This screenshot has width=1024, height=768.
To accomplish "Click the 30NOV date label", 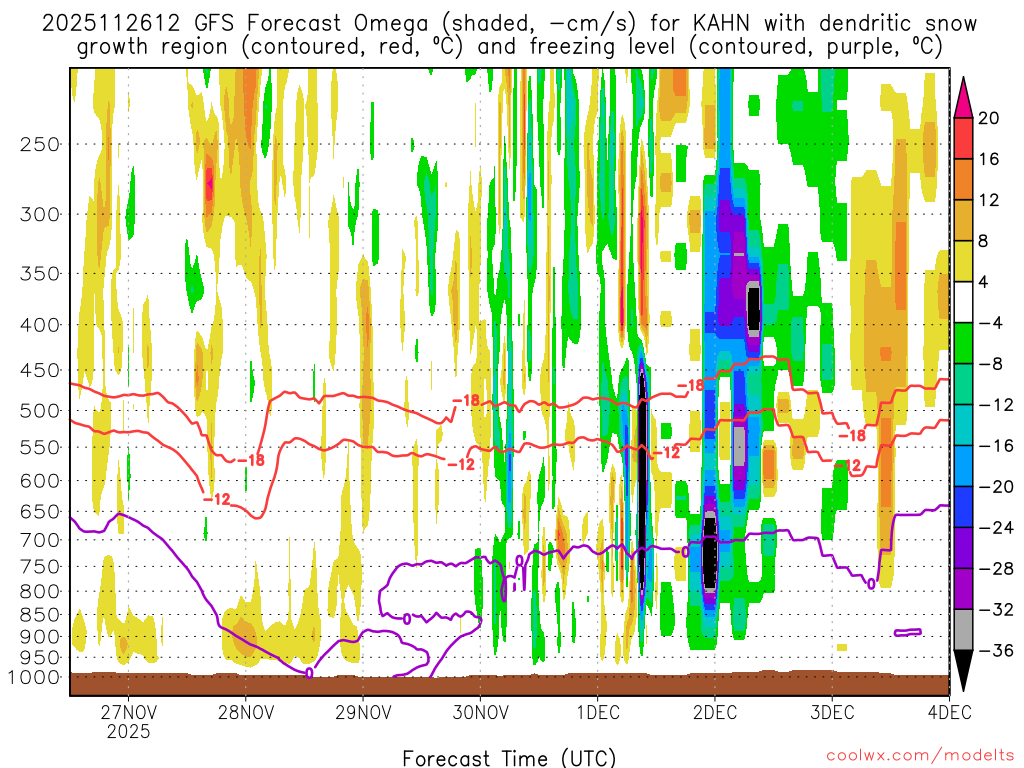I will pos(480,711).
